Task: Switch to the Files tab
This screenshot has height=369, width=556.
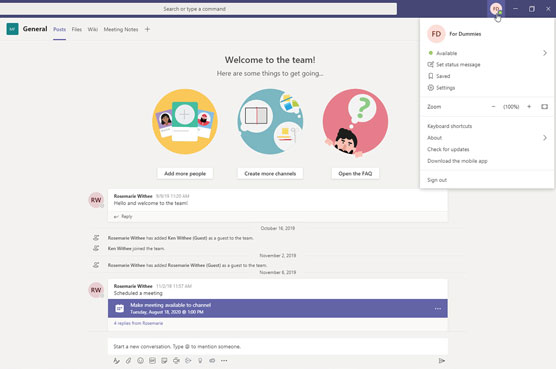Action: tap(77, 29)
